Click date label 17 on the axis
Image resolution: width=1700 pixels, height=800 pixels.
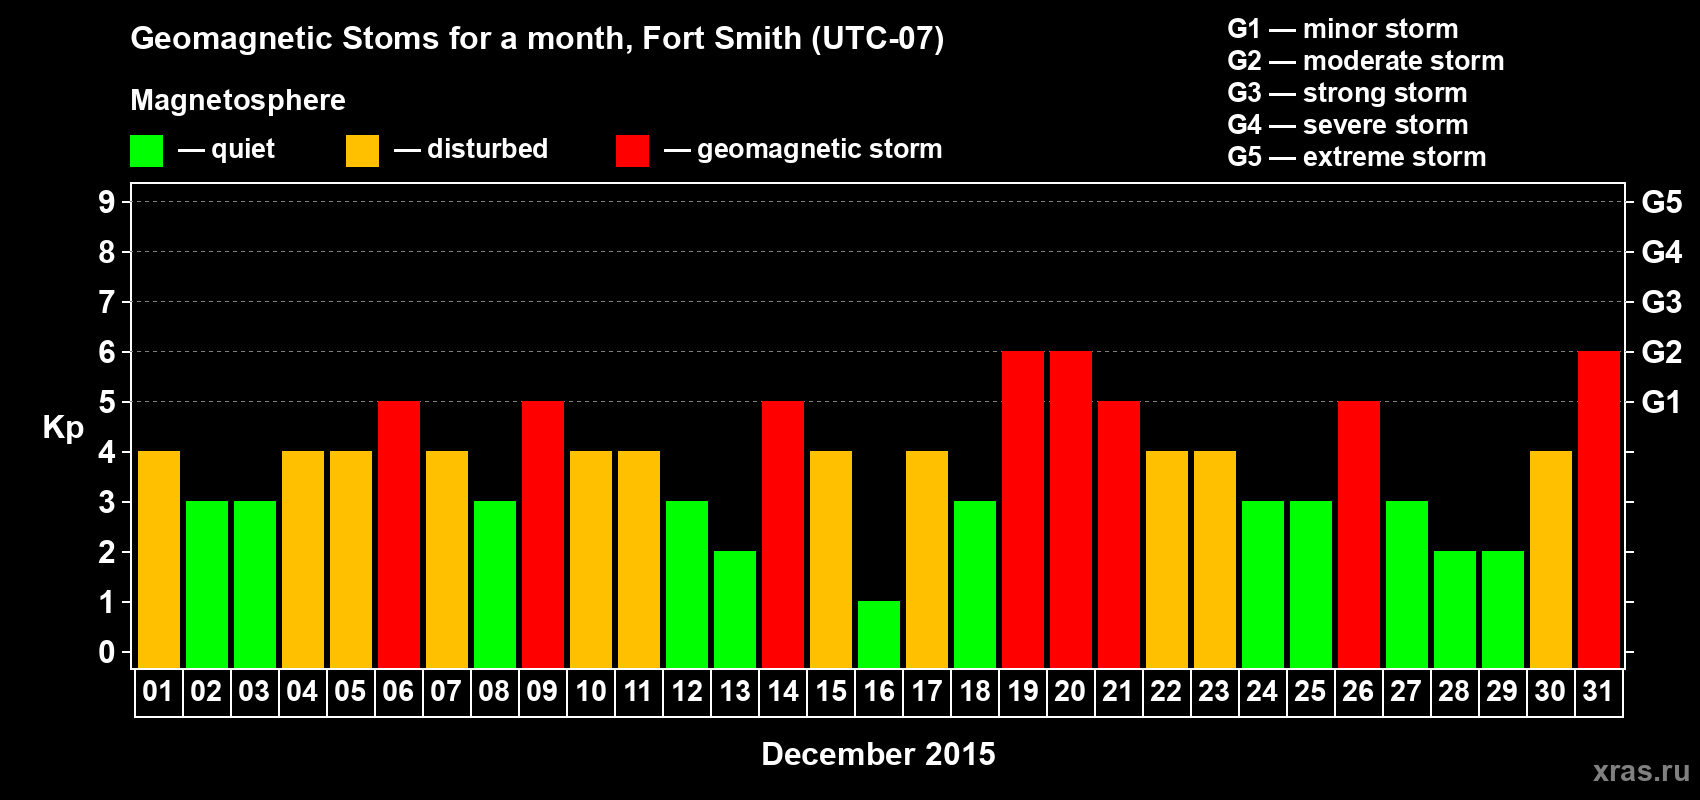click(x=926, y=691)
